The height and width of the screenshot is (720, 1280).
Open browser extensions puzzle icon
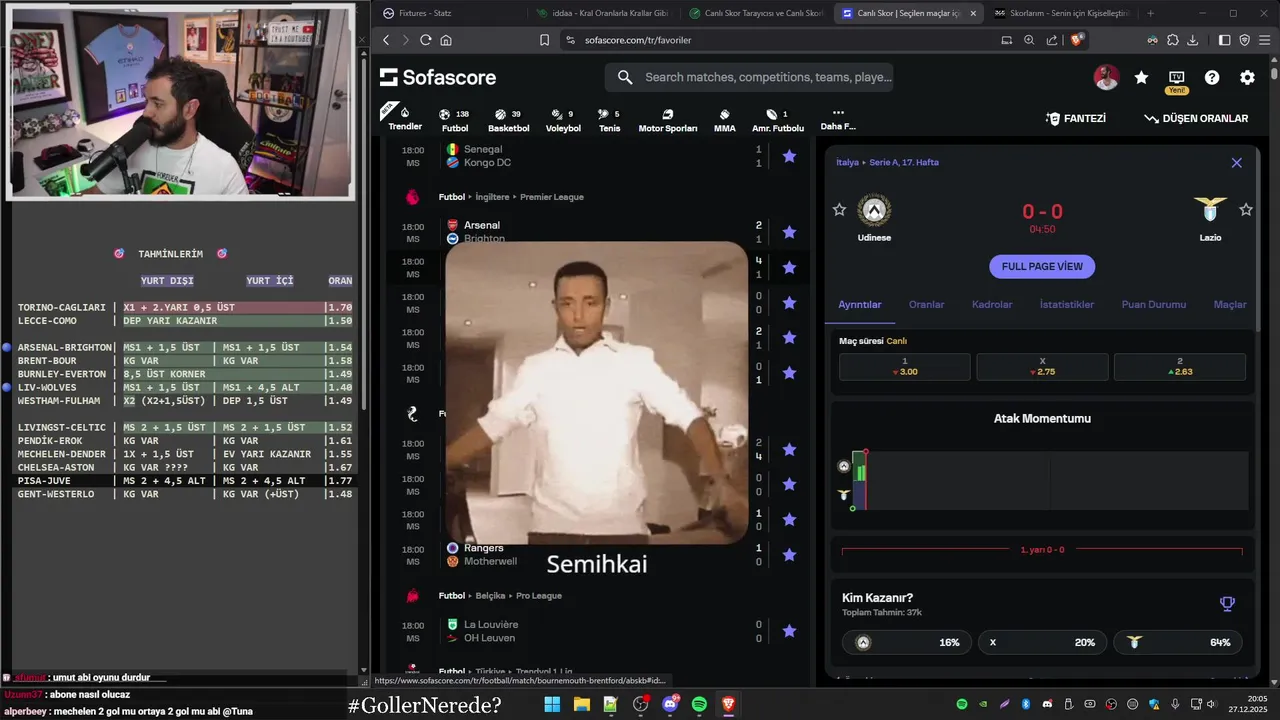(x=1173, y=40)
